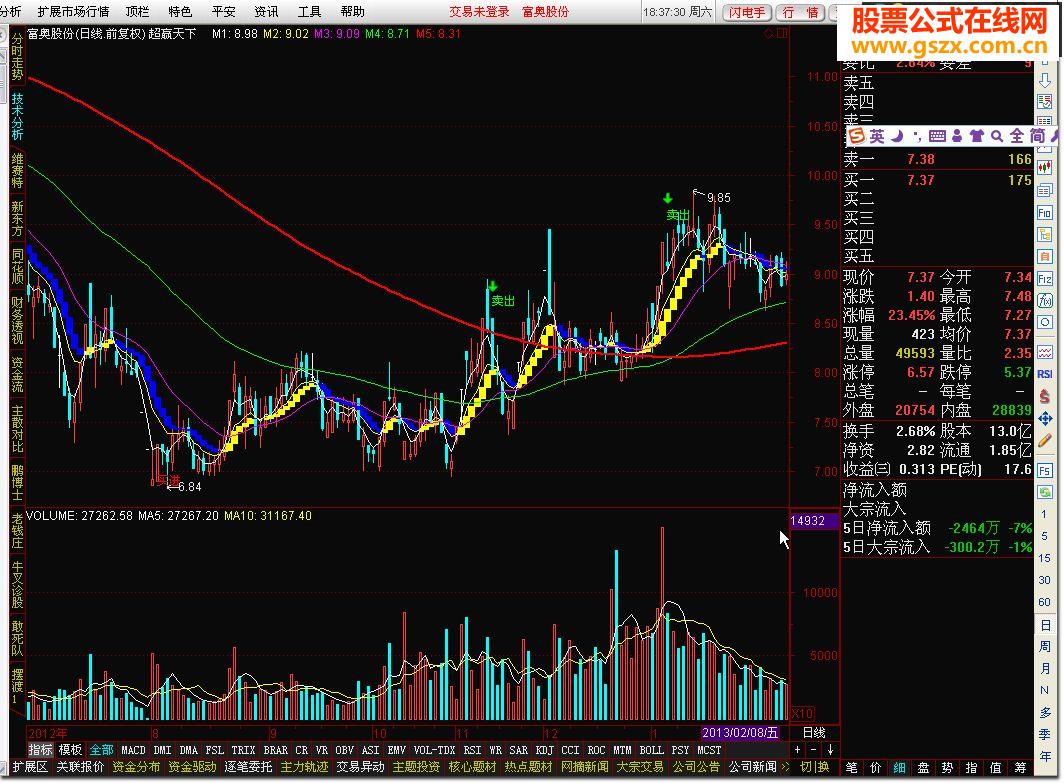Open the 特色 menu
Viewport: 1064px width, 783px height.
[180, 12]
